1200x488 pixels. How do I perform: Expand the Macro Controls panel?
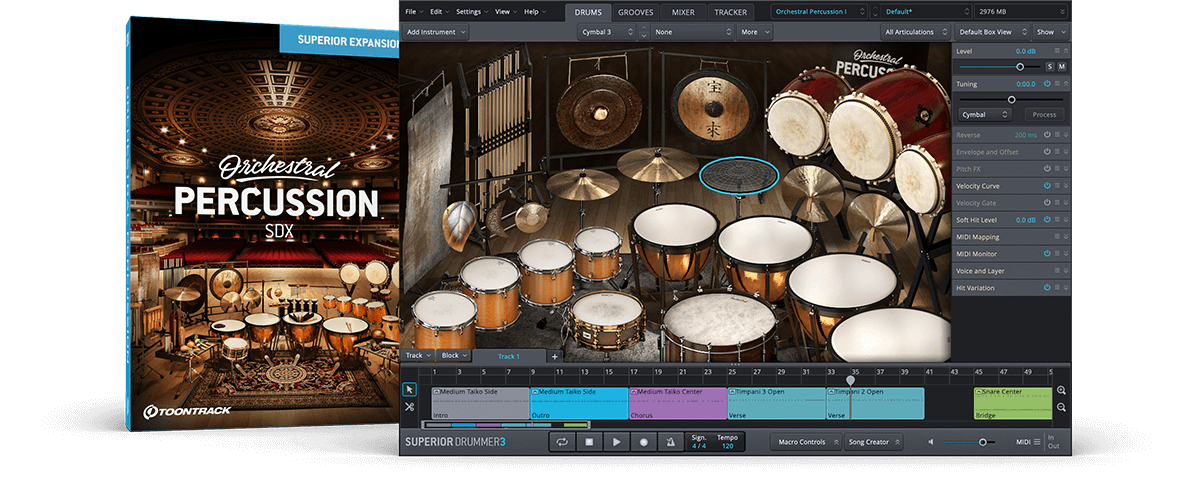(806, 442)
